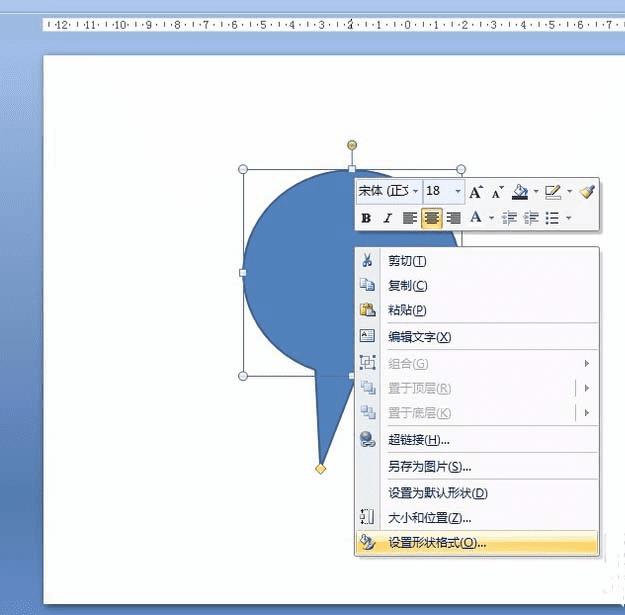Click the hyperlink globe icon
The image size is (625, 615).
point(367,439)
